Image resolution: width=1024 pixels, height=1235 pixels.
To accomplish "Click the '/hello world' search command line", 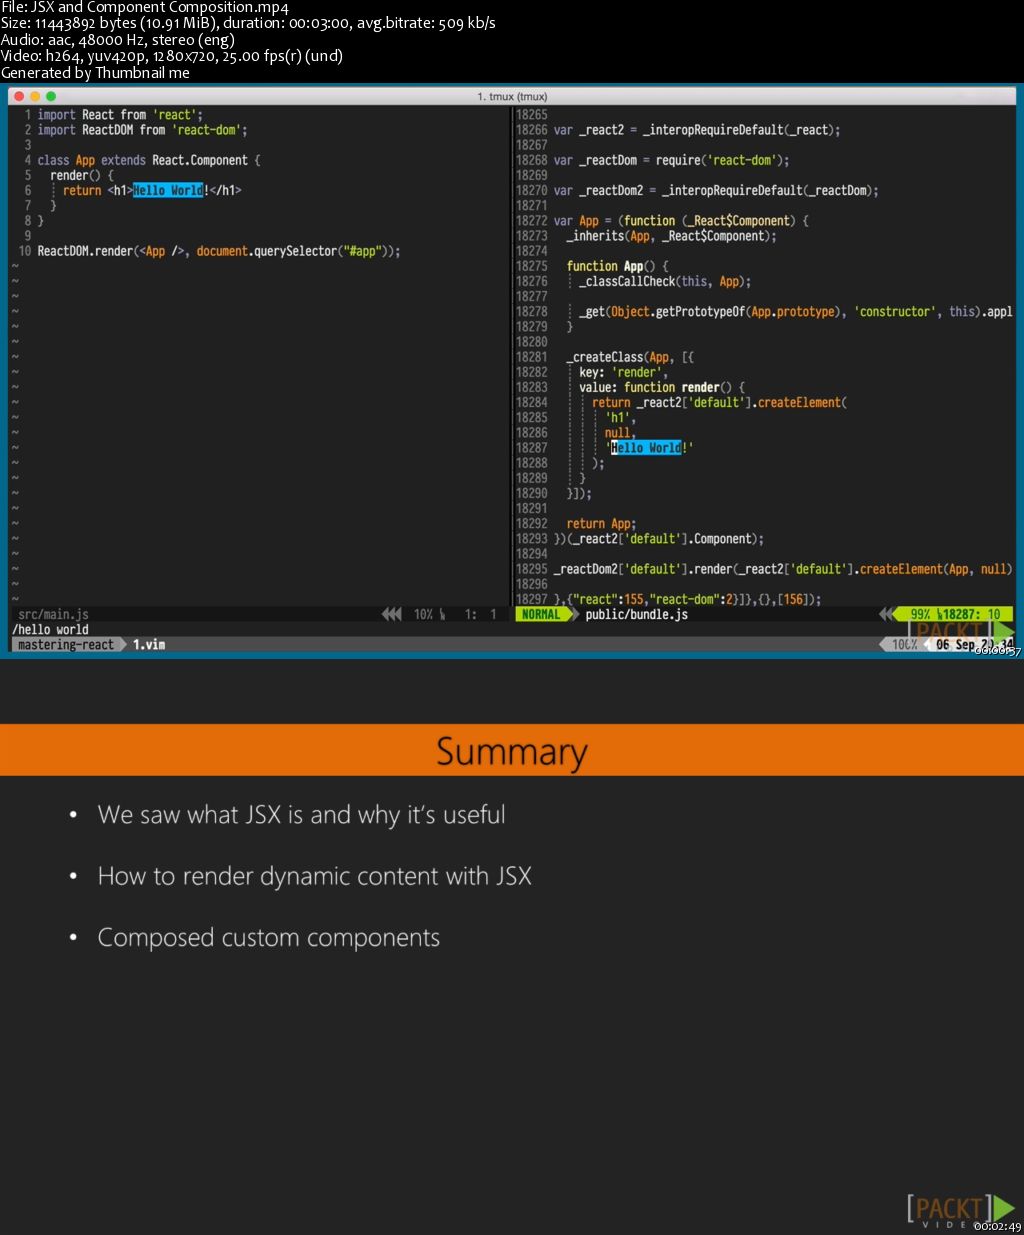I will click(x=50, y=630).
